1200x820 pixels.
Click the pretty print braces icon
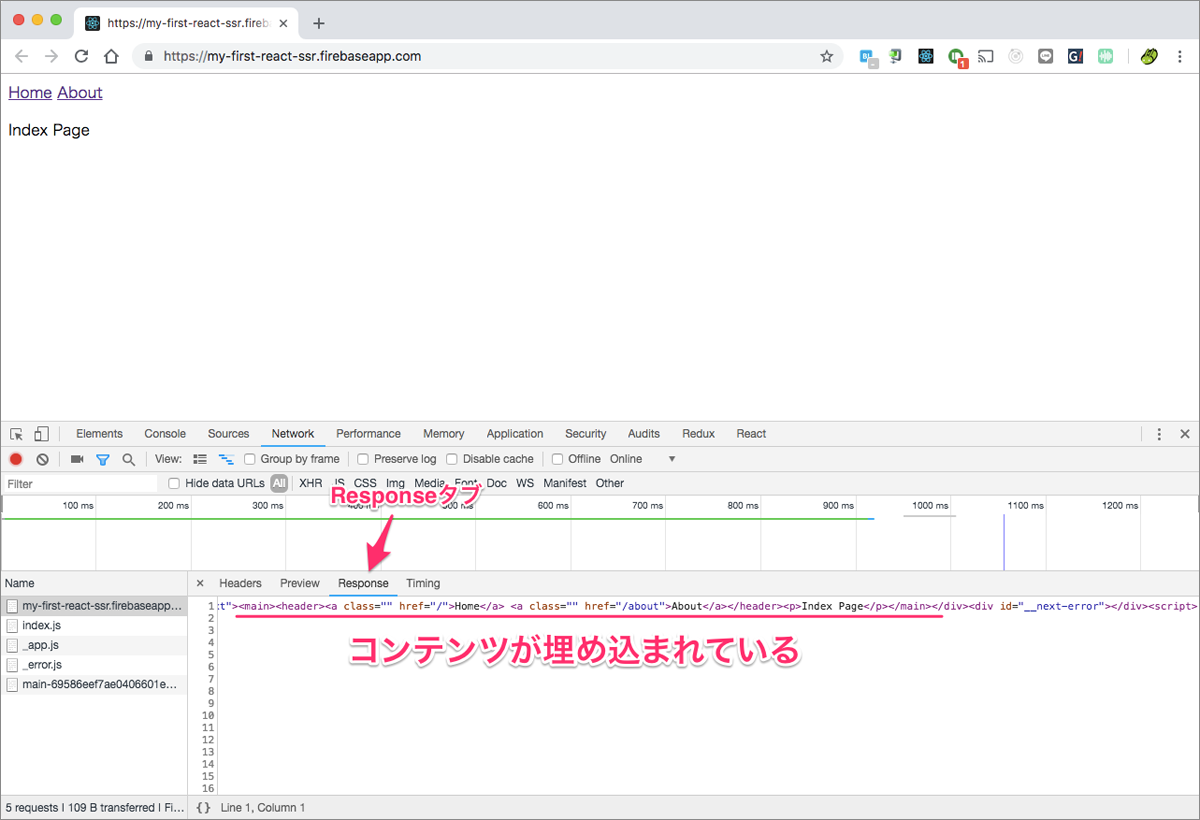coord(204,807)
